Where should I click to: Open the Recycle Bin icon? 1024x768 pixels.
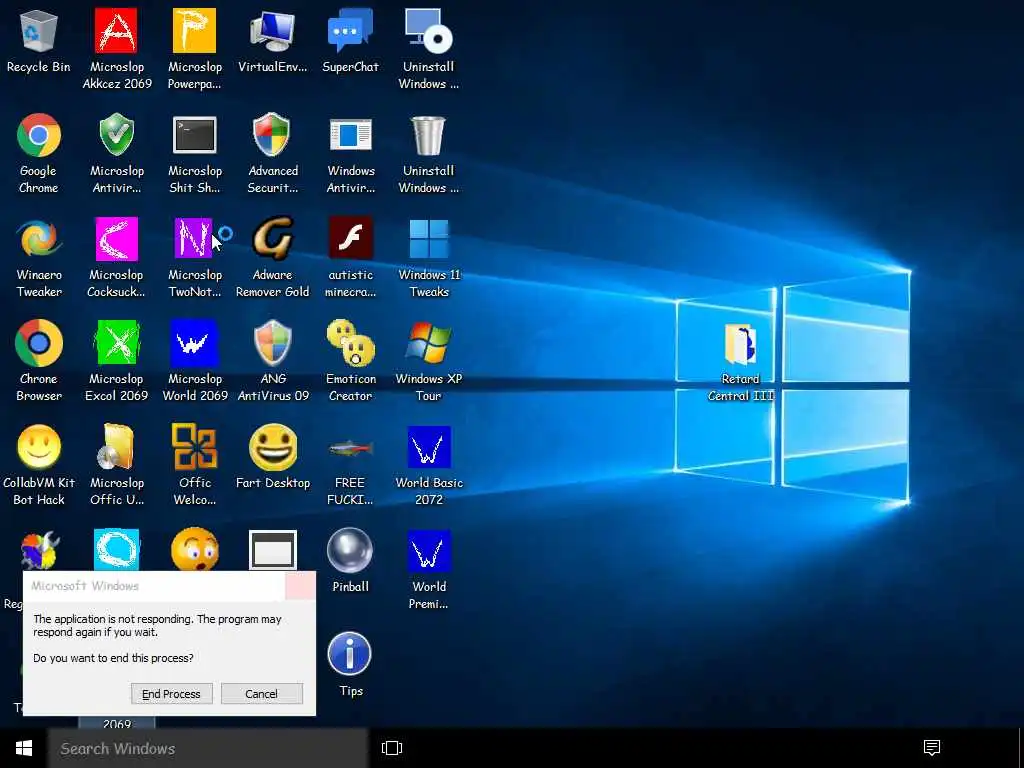pos(39,31)
